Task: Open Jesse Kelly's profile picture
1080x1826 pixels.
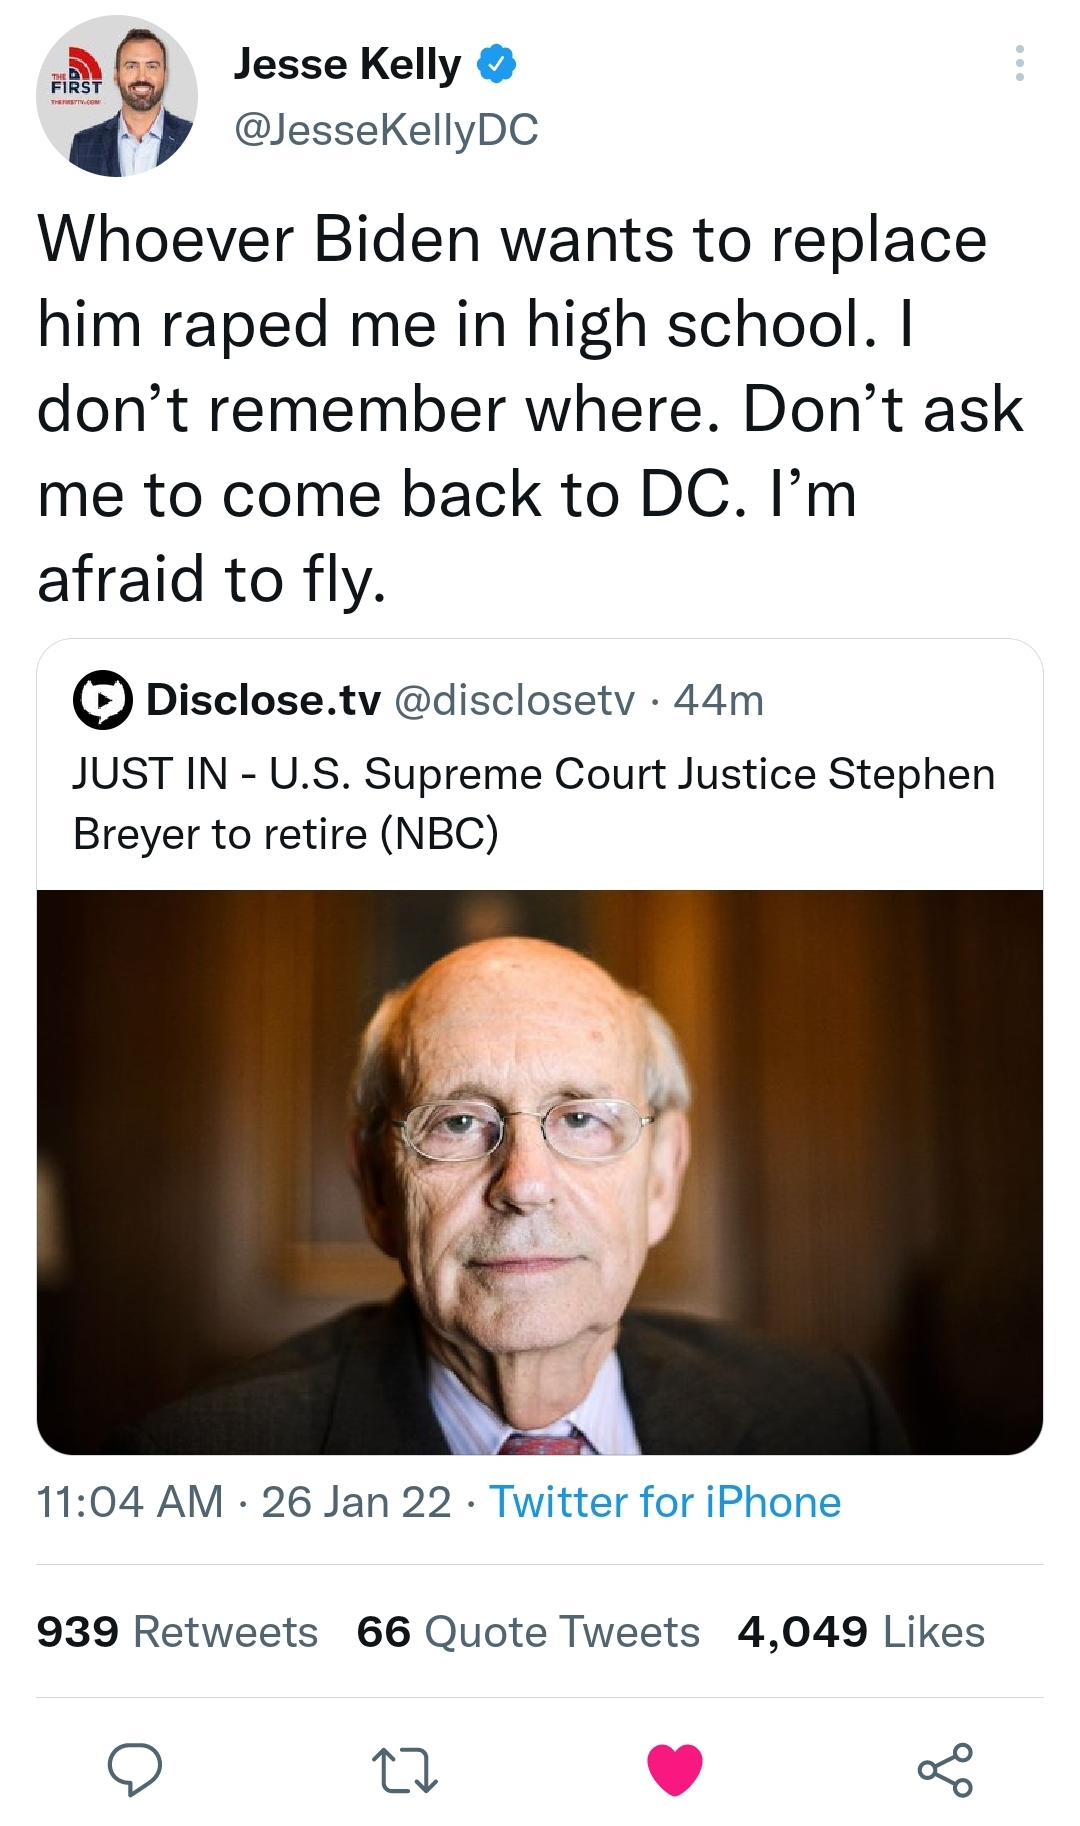Action: (117, 96)
